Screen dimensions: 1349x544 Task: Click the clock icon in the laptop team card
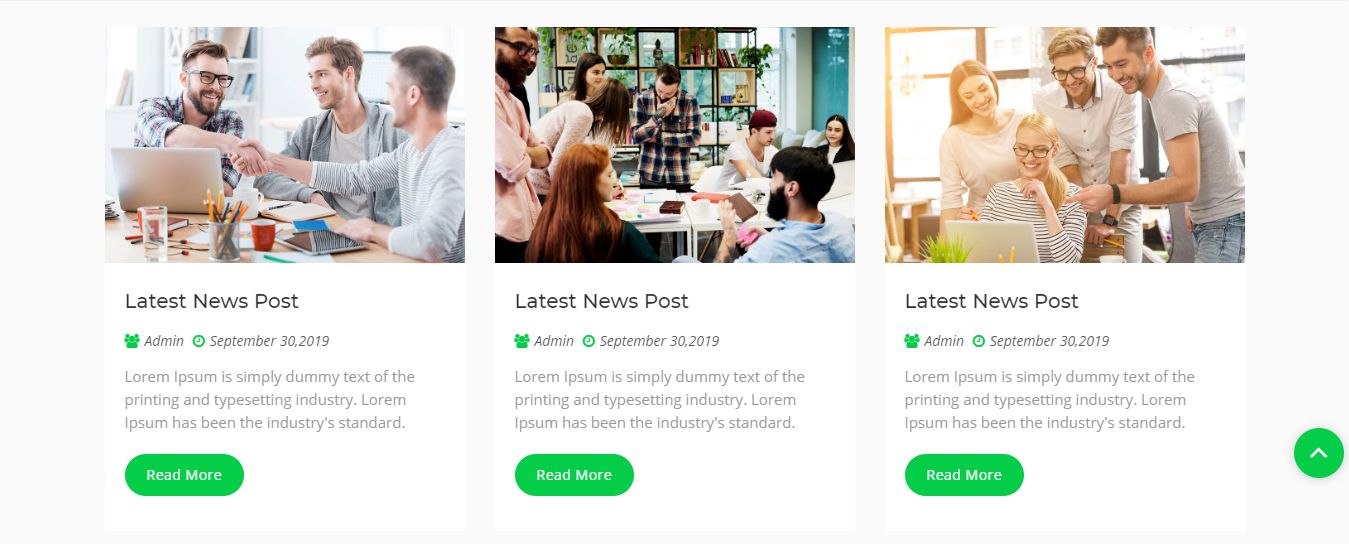[978, 341]
